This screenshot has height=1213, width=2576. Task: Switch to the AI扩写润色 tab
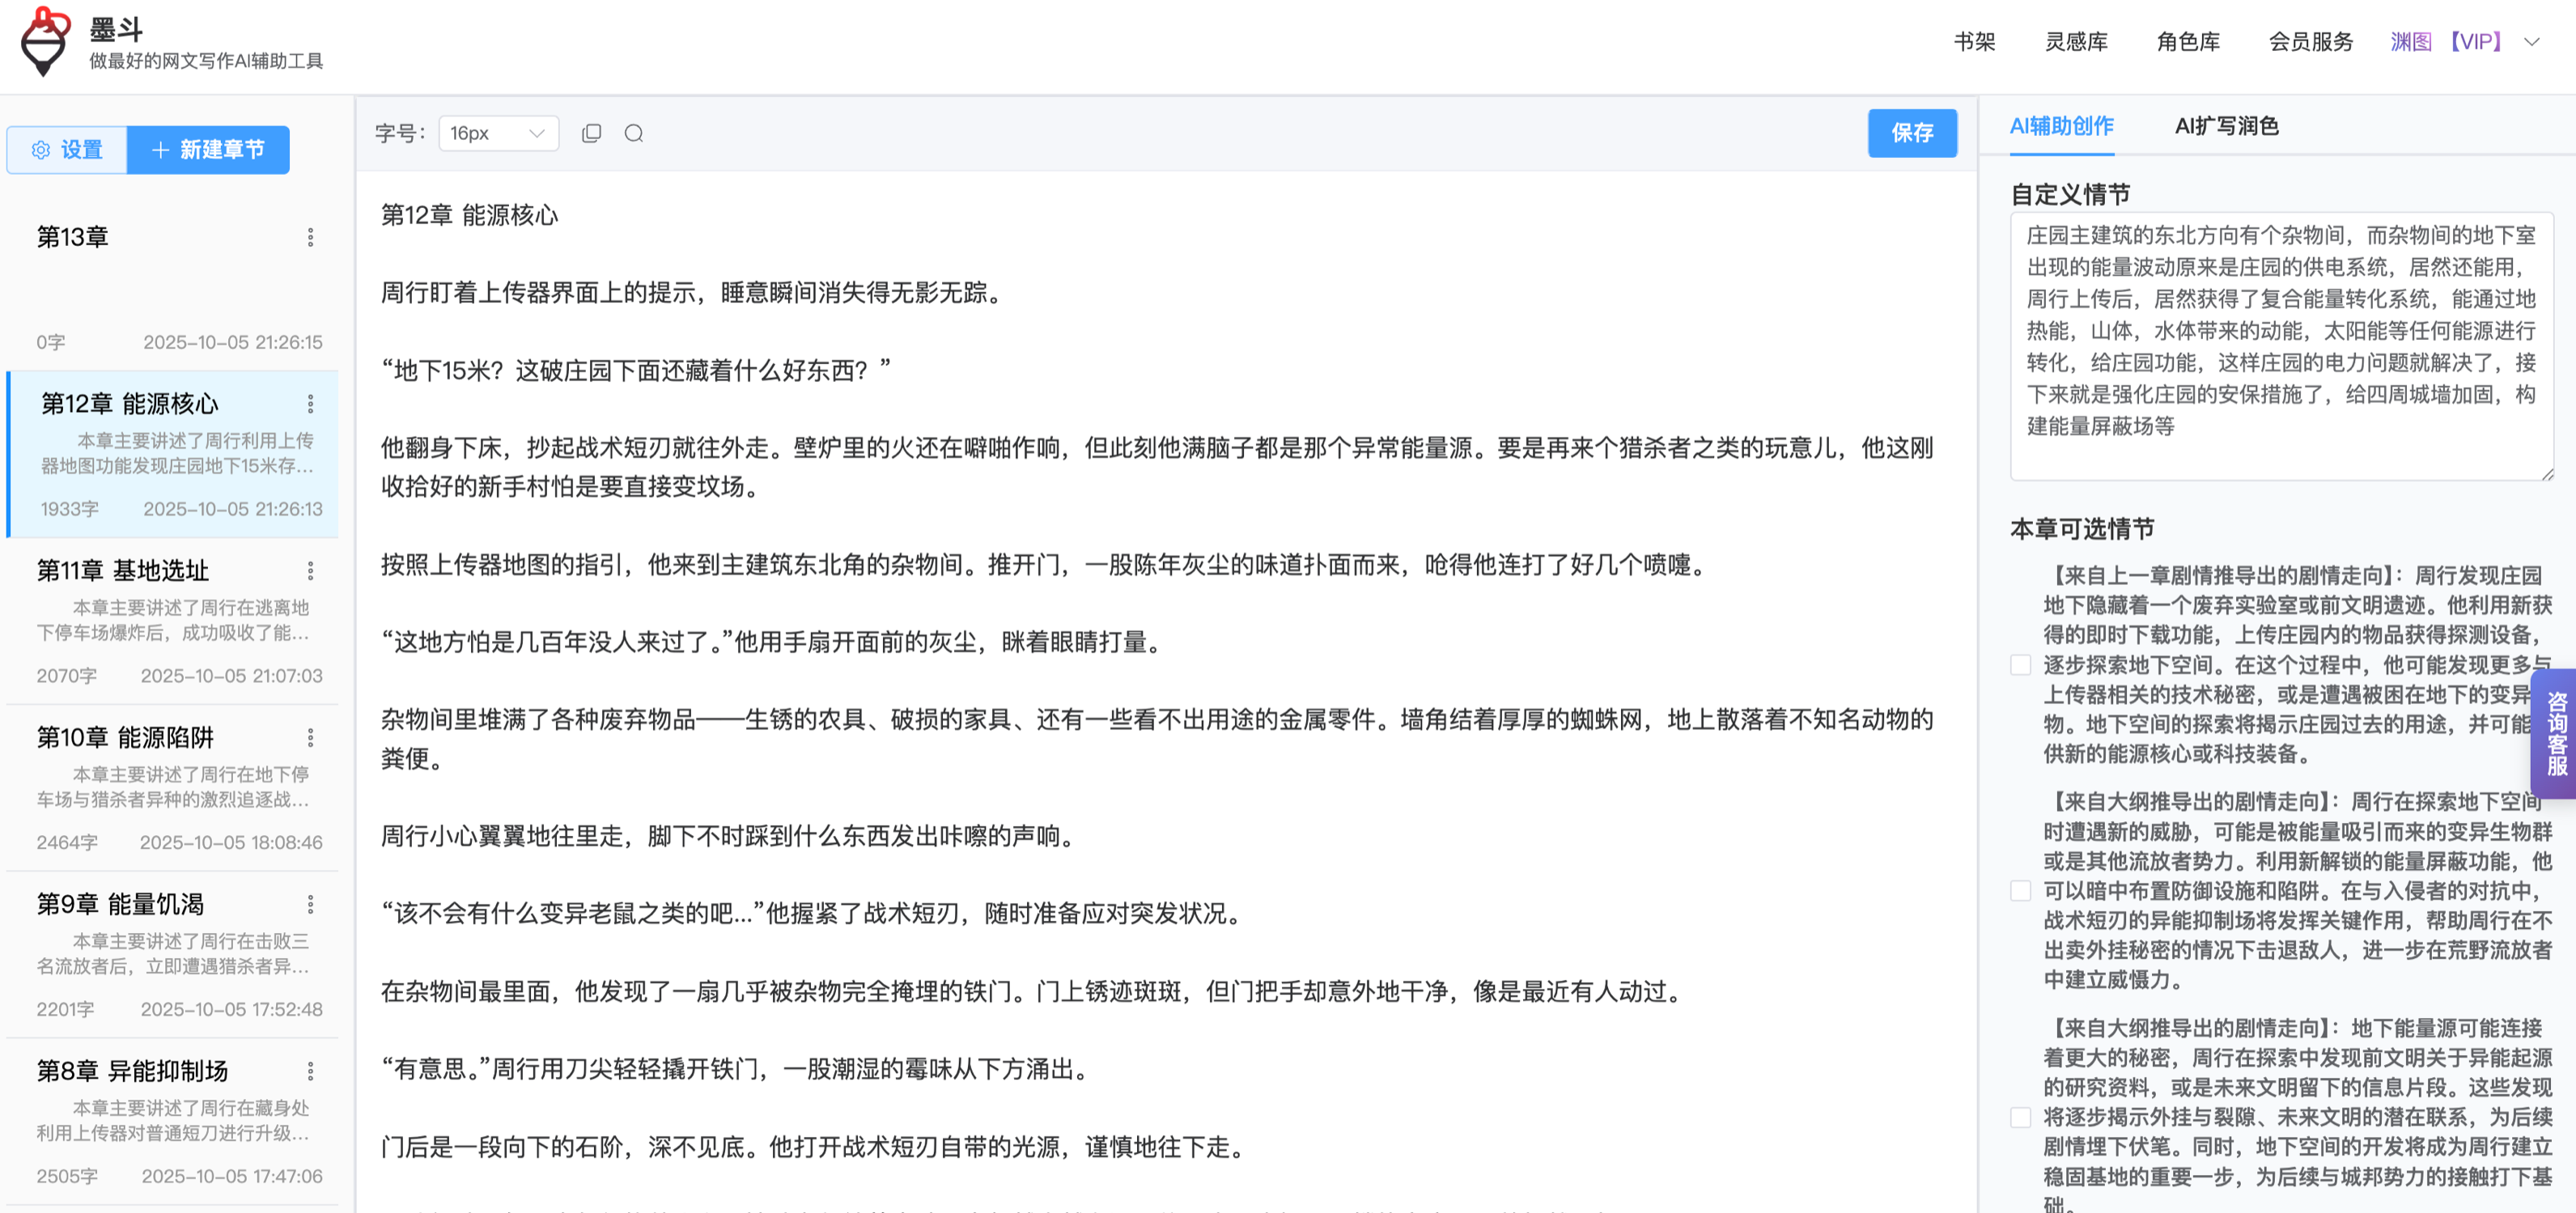click(x=2226, y=126)
